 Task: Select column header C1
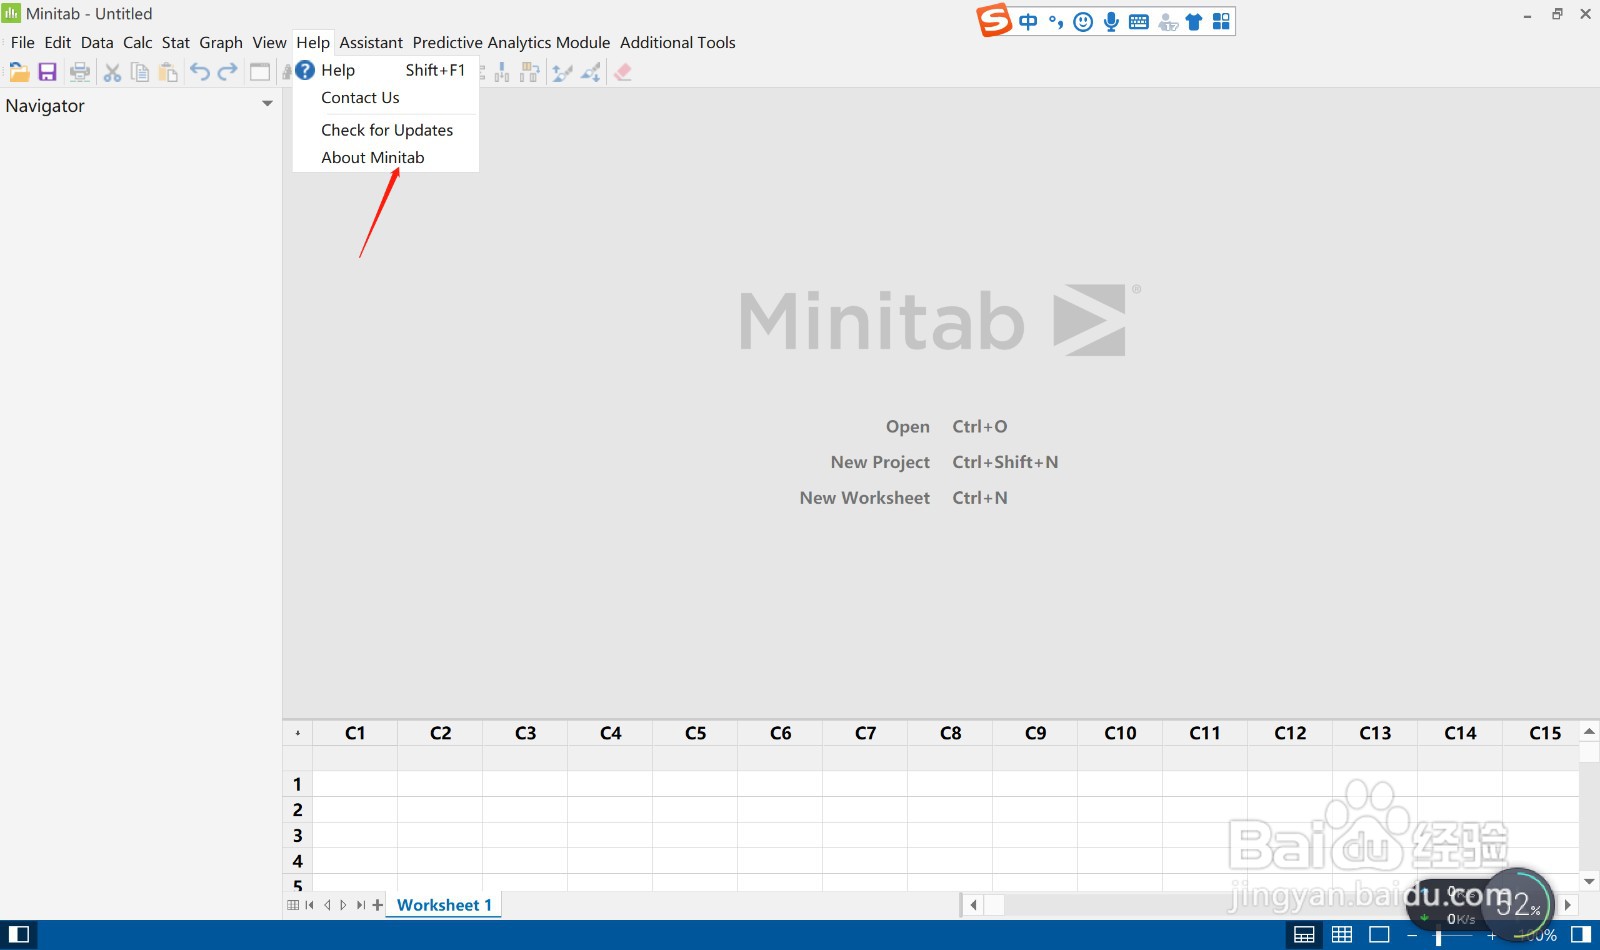[x=355, y=733]
